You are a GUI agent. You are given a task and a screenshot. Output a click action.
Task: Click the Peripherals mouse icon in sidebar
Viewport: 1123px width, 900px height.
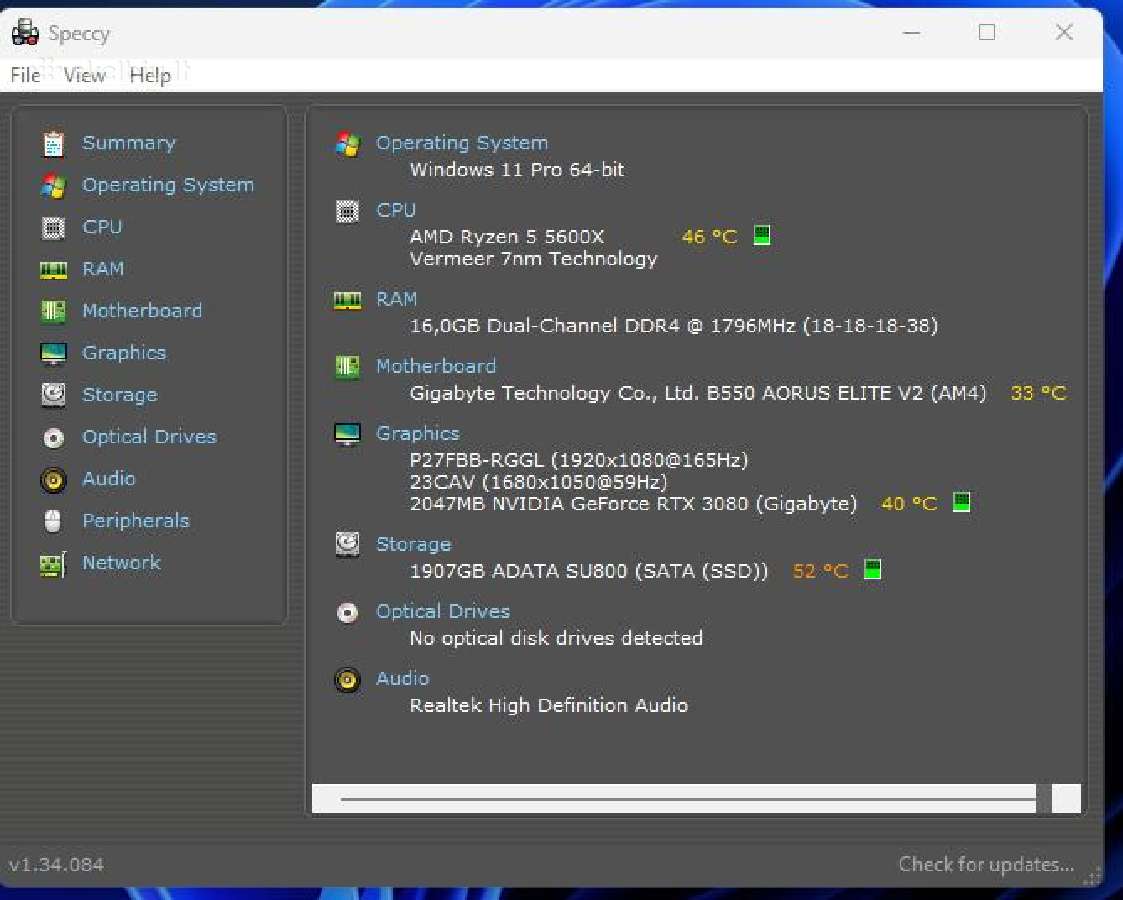[52, 521]
